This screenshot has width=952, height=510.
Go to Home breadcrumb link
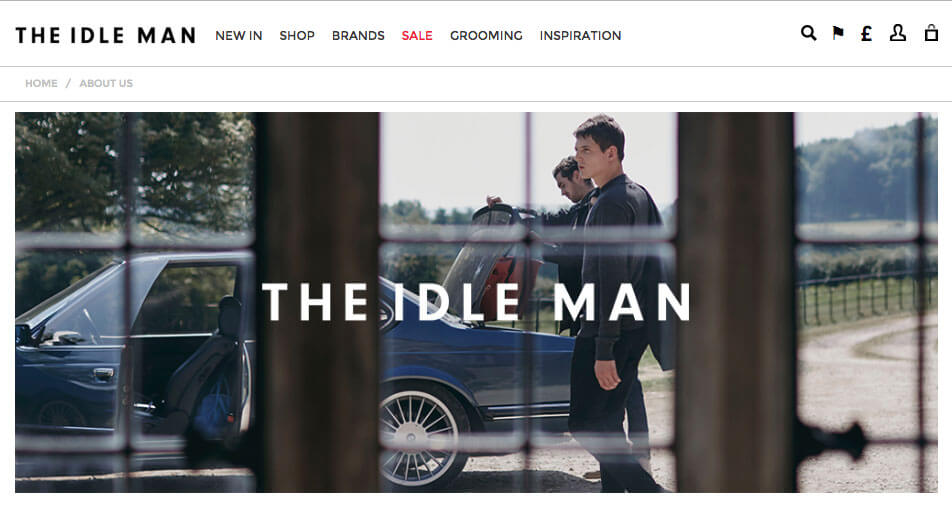41,83
